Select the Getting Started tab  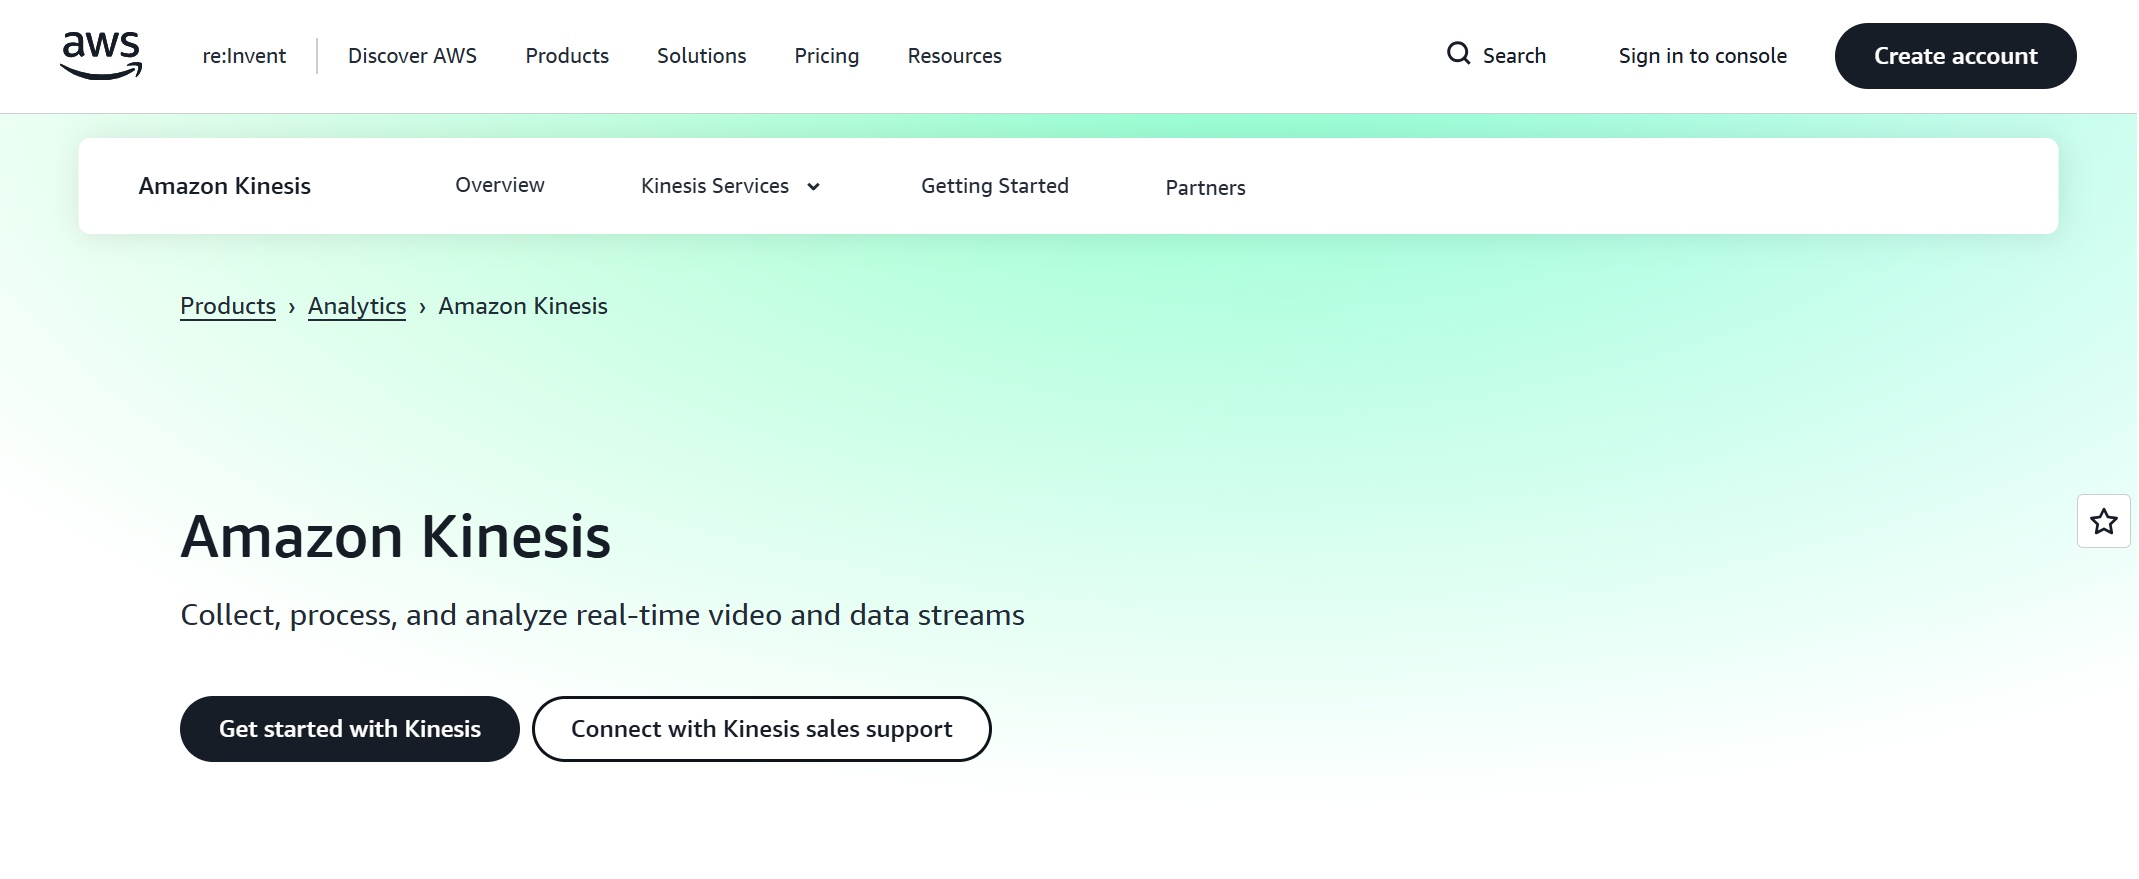994,186
